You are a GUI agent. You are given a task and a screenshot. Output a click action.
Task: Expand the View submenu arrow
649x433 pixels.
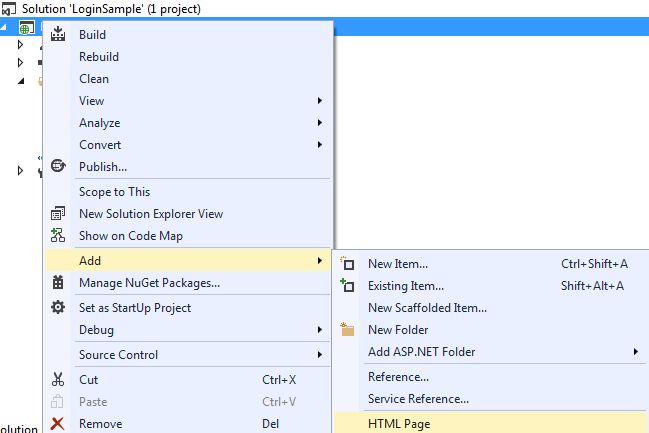point(320,101)
